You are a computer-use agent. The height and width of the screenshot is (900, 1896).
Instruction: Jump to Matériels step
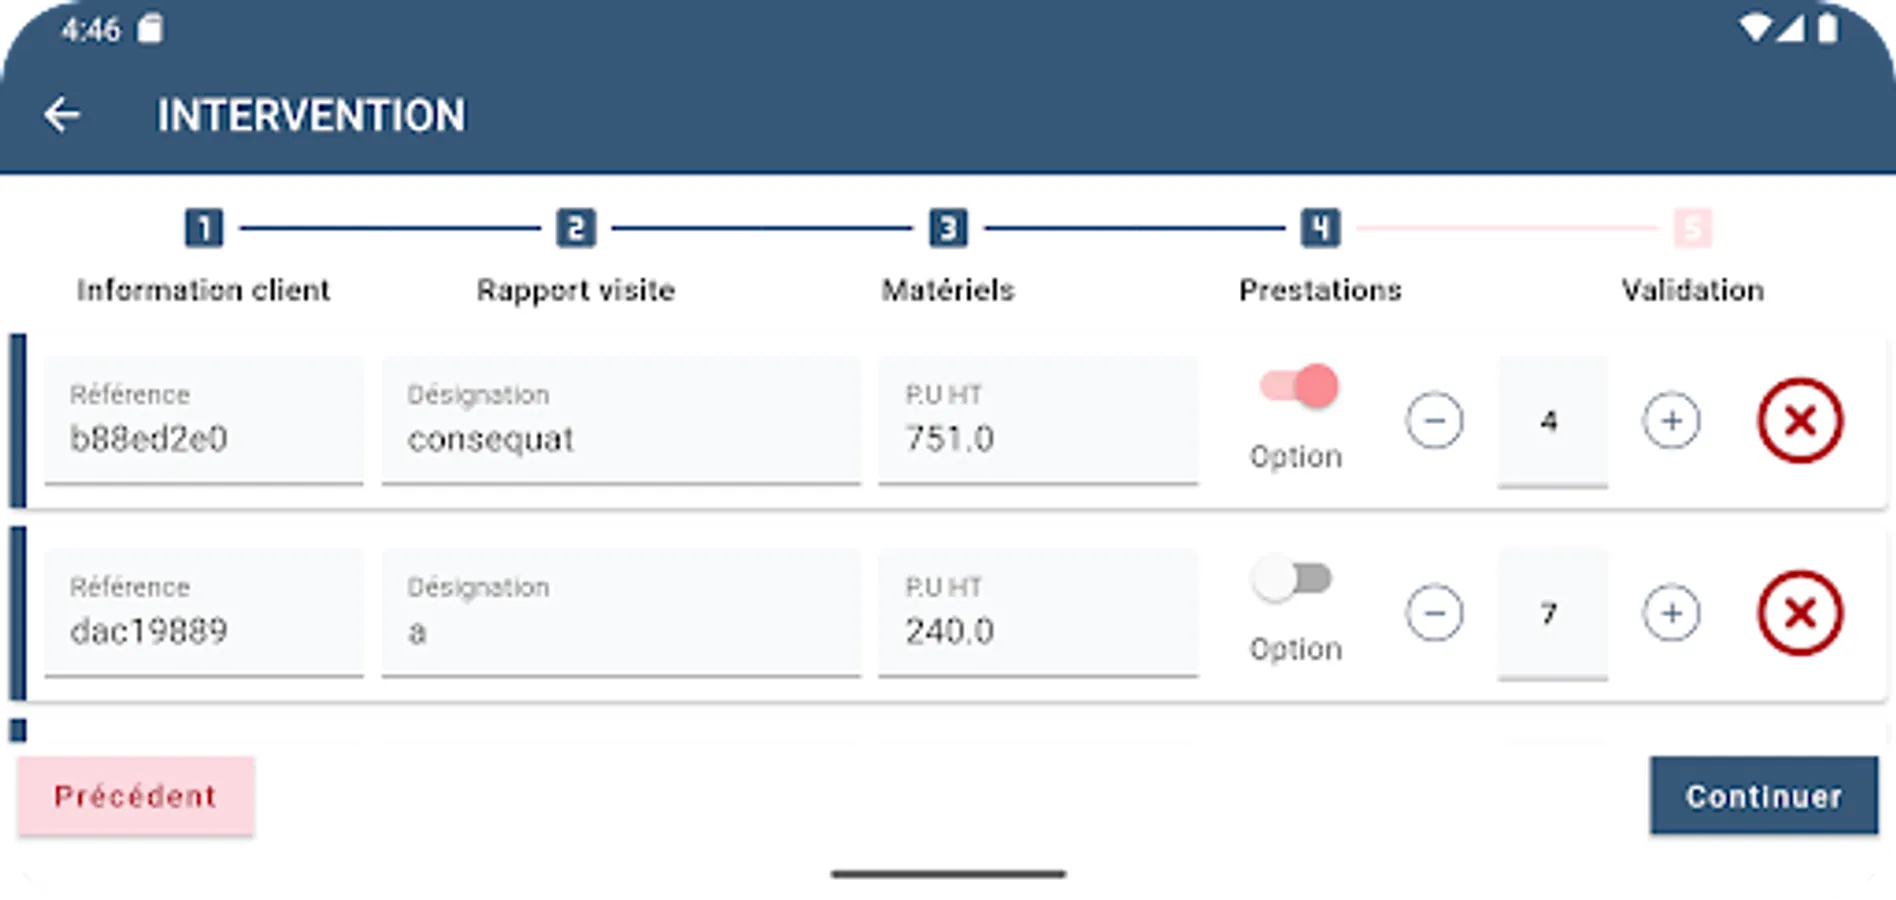click(948, 290)
